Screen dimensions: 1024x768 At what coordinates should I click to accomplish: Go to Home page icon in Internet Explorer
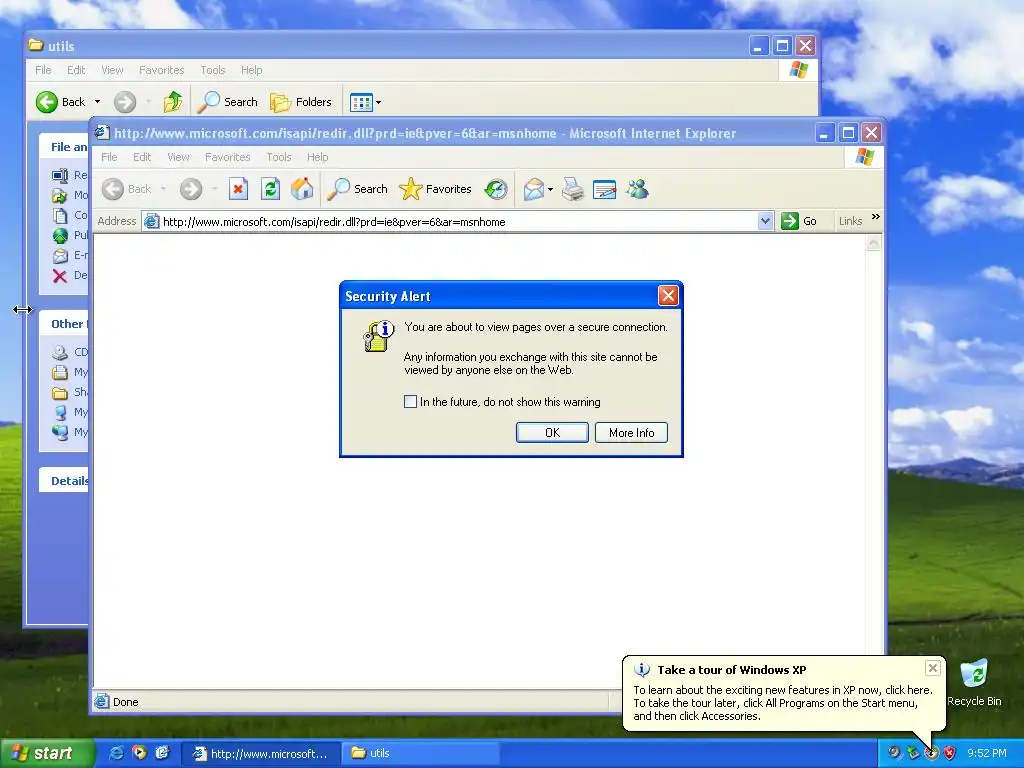click(x=302, y=189)
